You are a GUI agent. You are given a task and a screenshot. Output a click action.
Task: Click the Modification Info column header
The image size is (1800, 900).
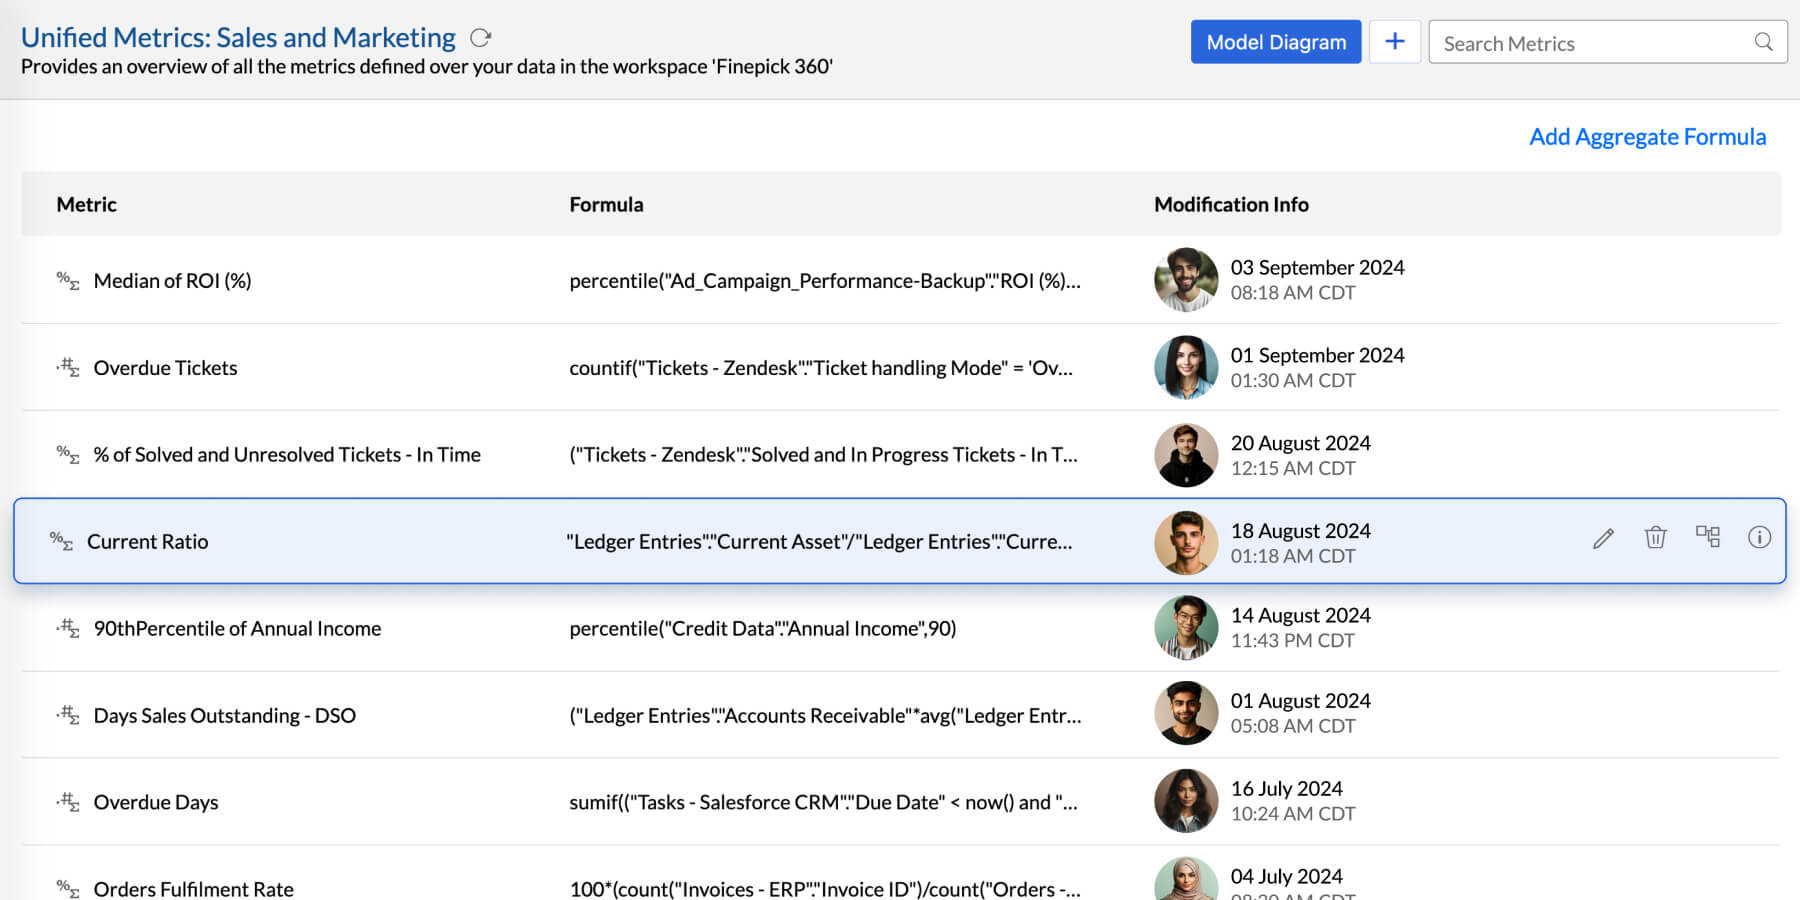1231,205
